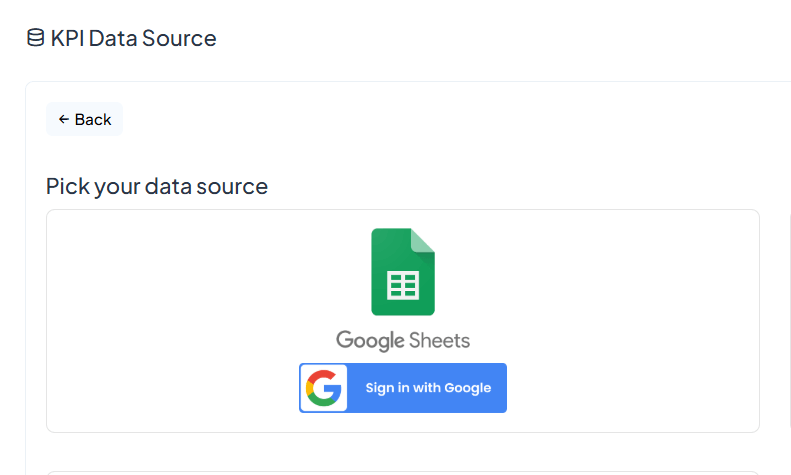Click the multicolored Google G logo

tap(324, 388)
